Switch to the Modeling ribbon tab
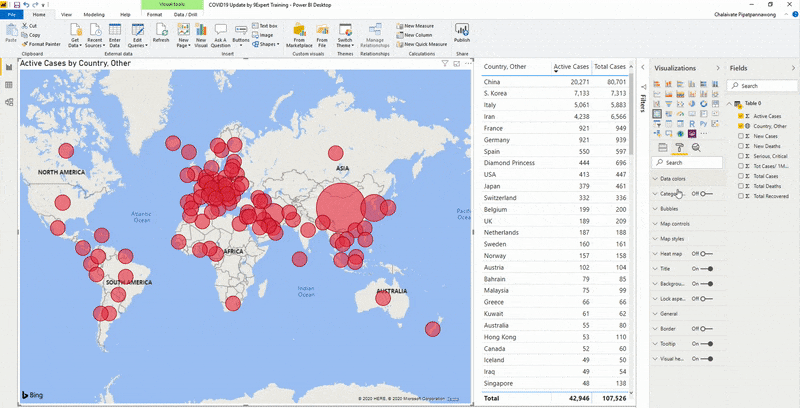The height and width of the screenshot is (408, 800). 94,15
